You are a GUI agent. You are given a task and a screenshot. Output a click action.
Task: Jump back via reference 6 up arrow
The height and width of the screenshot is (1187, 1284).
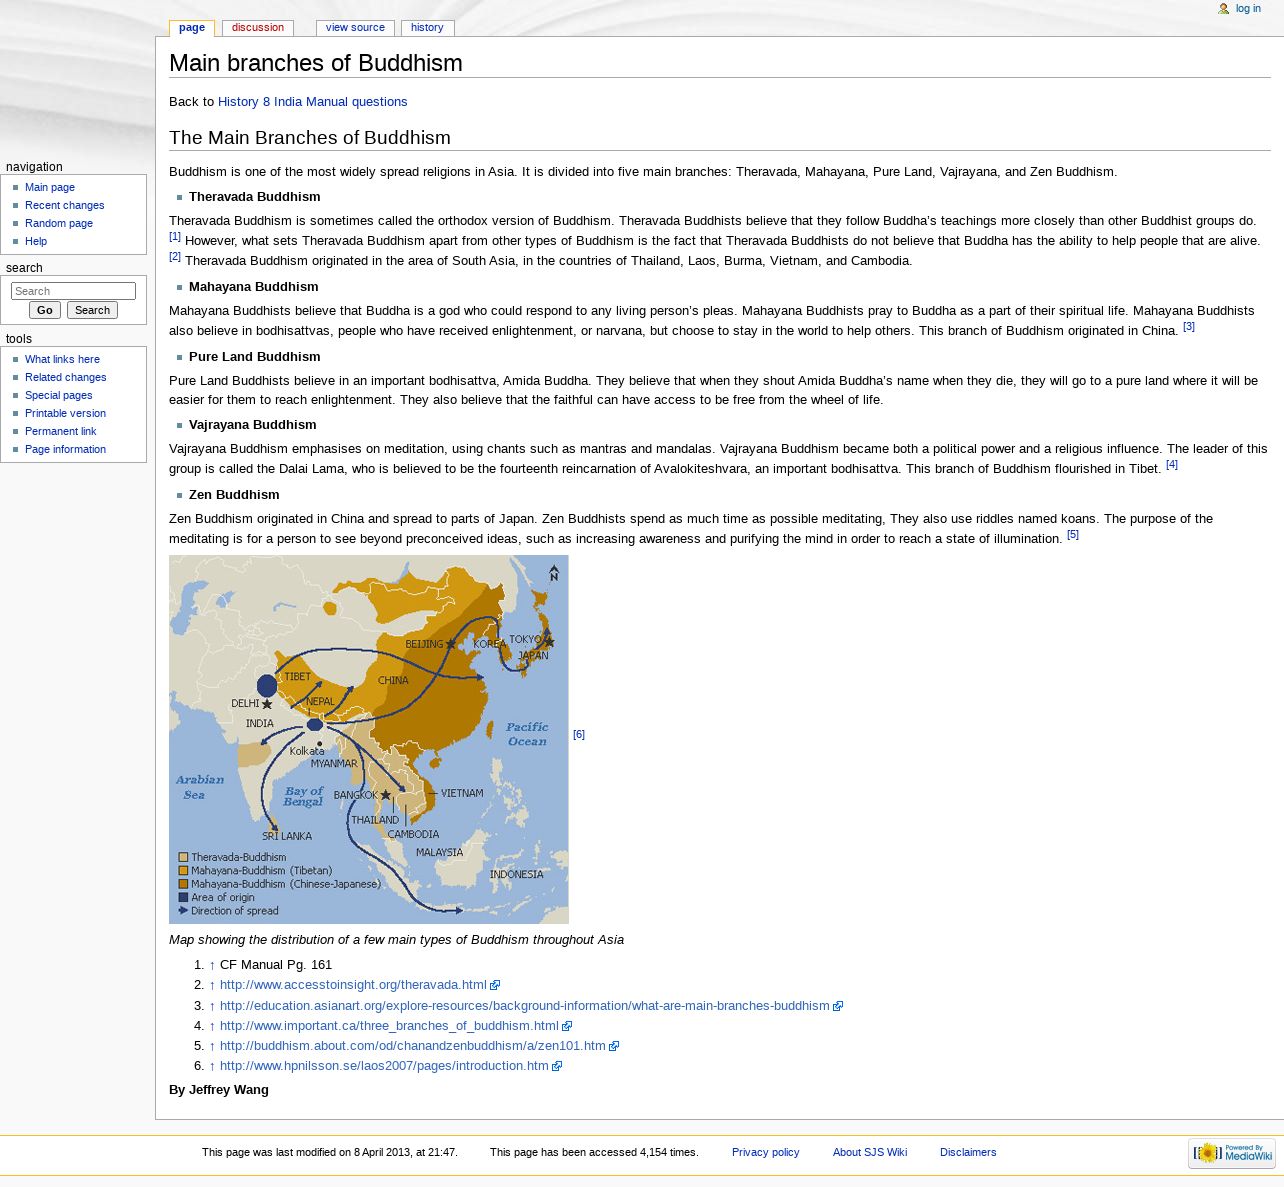click(x=212, y=1066)
